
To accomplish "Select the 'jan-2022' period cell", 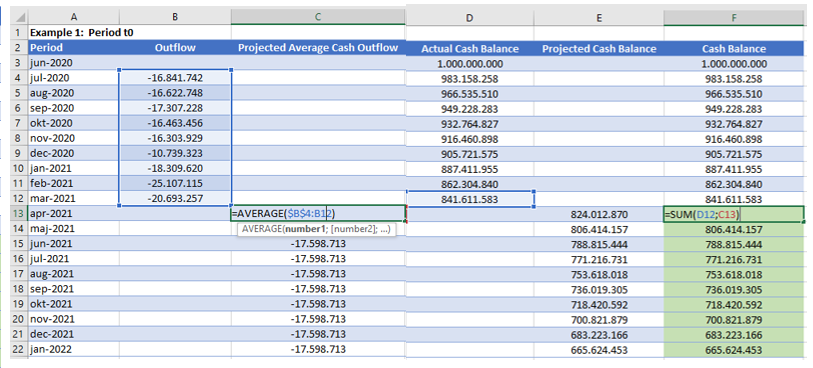I will pyautogui.click(x=74, y=349).
